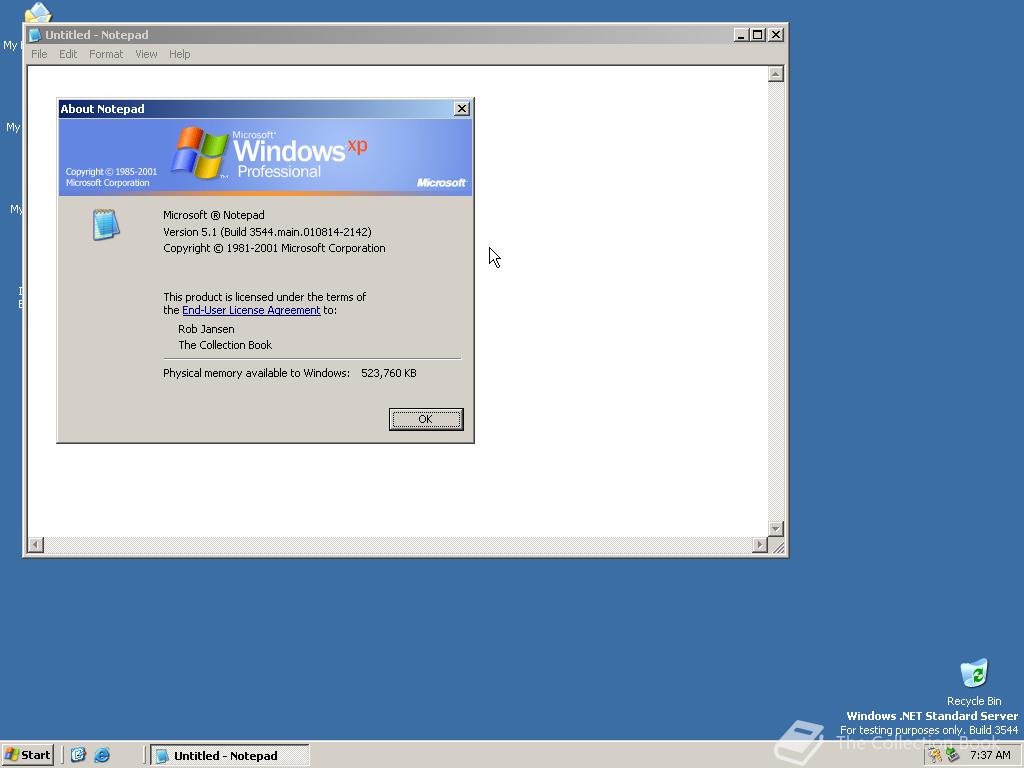Viewport: 1024px width, 768px height.
Task: Click OK in About Notepad dialog
Action: [x=426, y=419]
